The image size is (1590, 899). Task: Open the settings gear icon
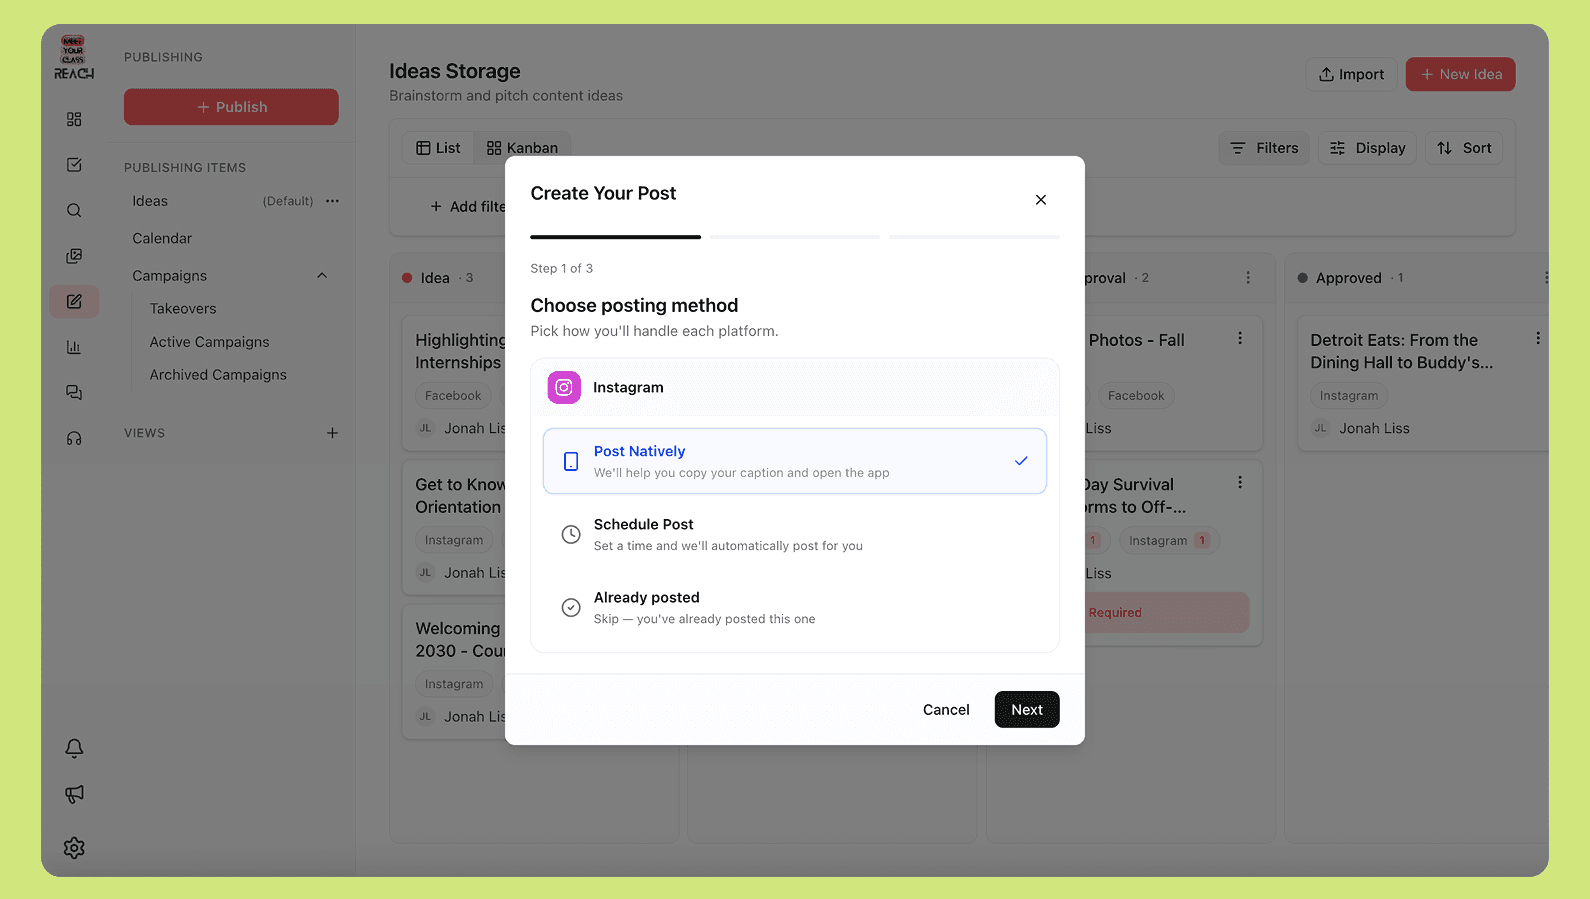[x=74, y=848]
